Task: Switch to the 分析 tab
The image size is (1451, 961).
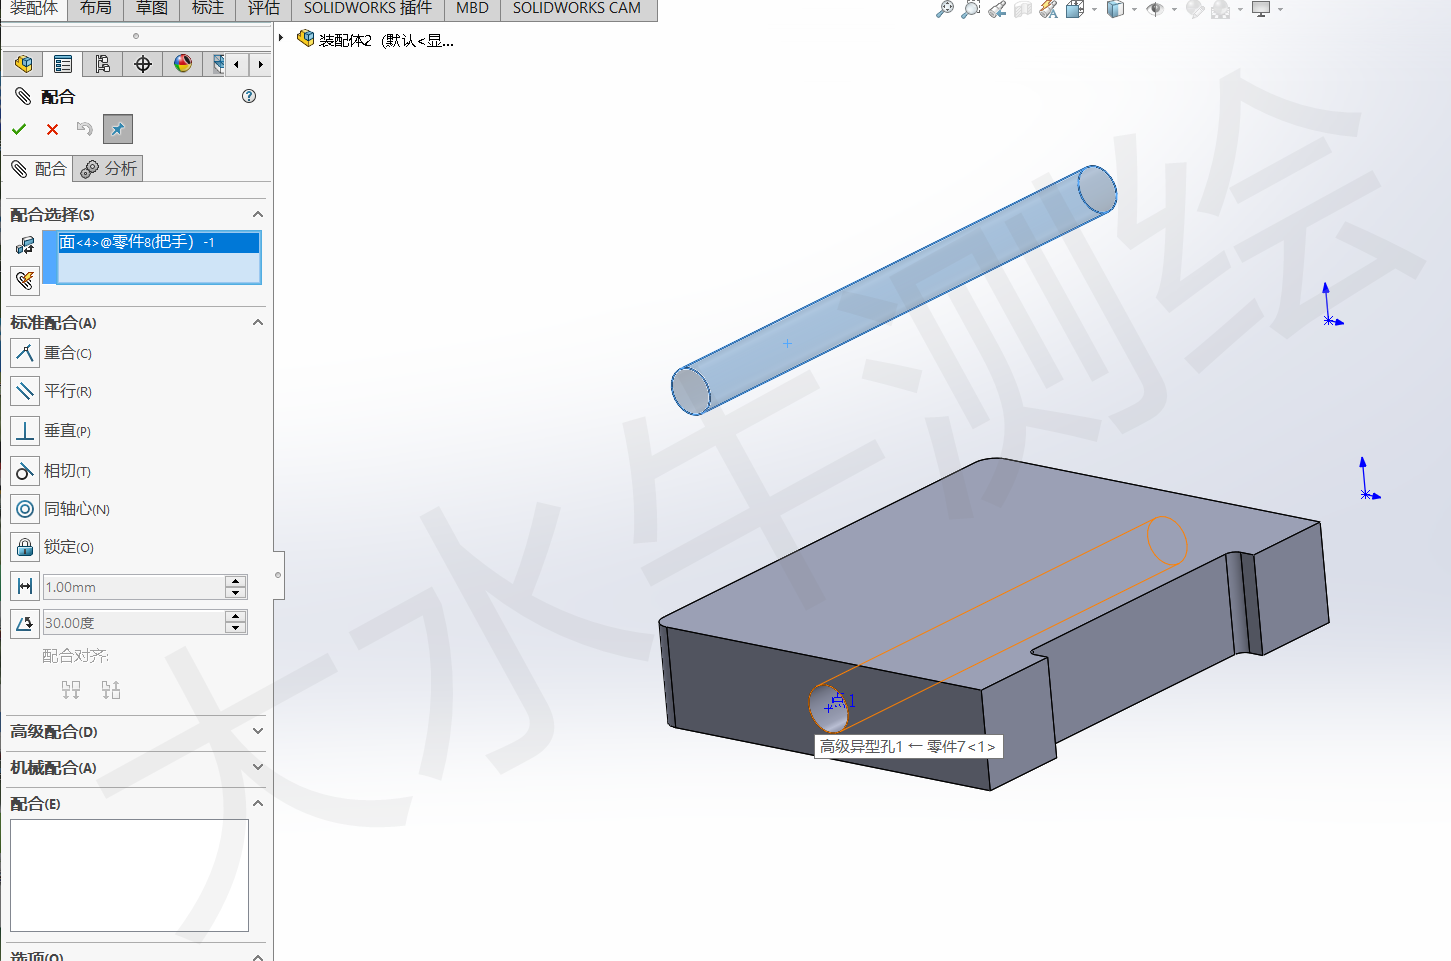Action: [x=108, y=169]
